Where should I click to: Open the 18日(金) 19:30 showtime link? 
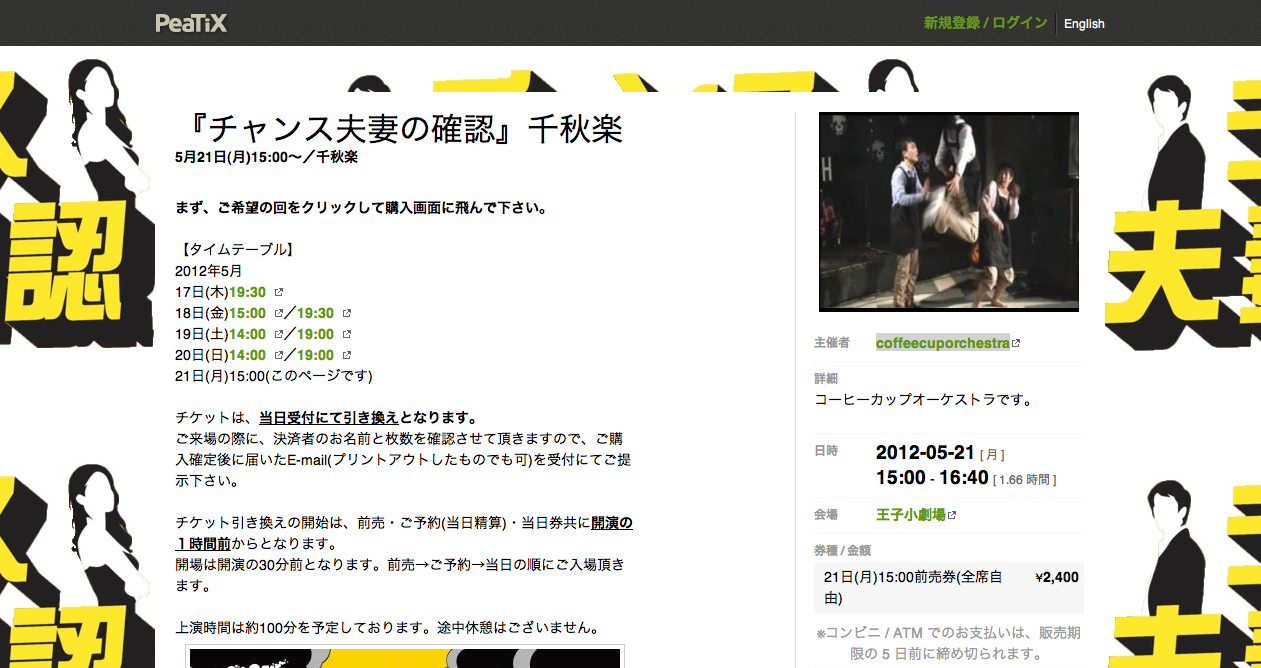point(315,313)
